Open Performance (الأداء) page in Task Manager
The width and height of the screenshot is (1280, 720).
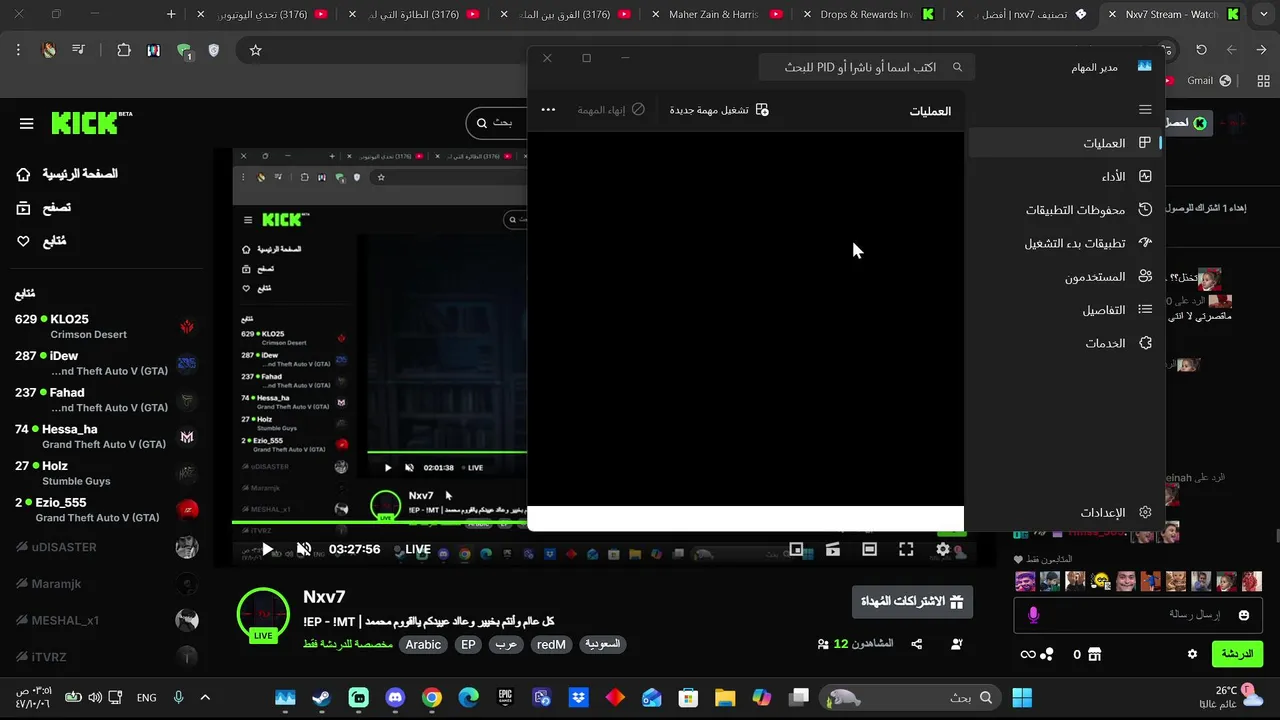(x=1066, y=177)
